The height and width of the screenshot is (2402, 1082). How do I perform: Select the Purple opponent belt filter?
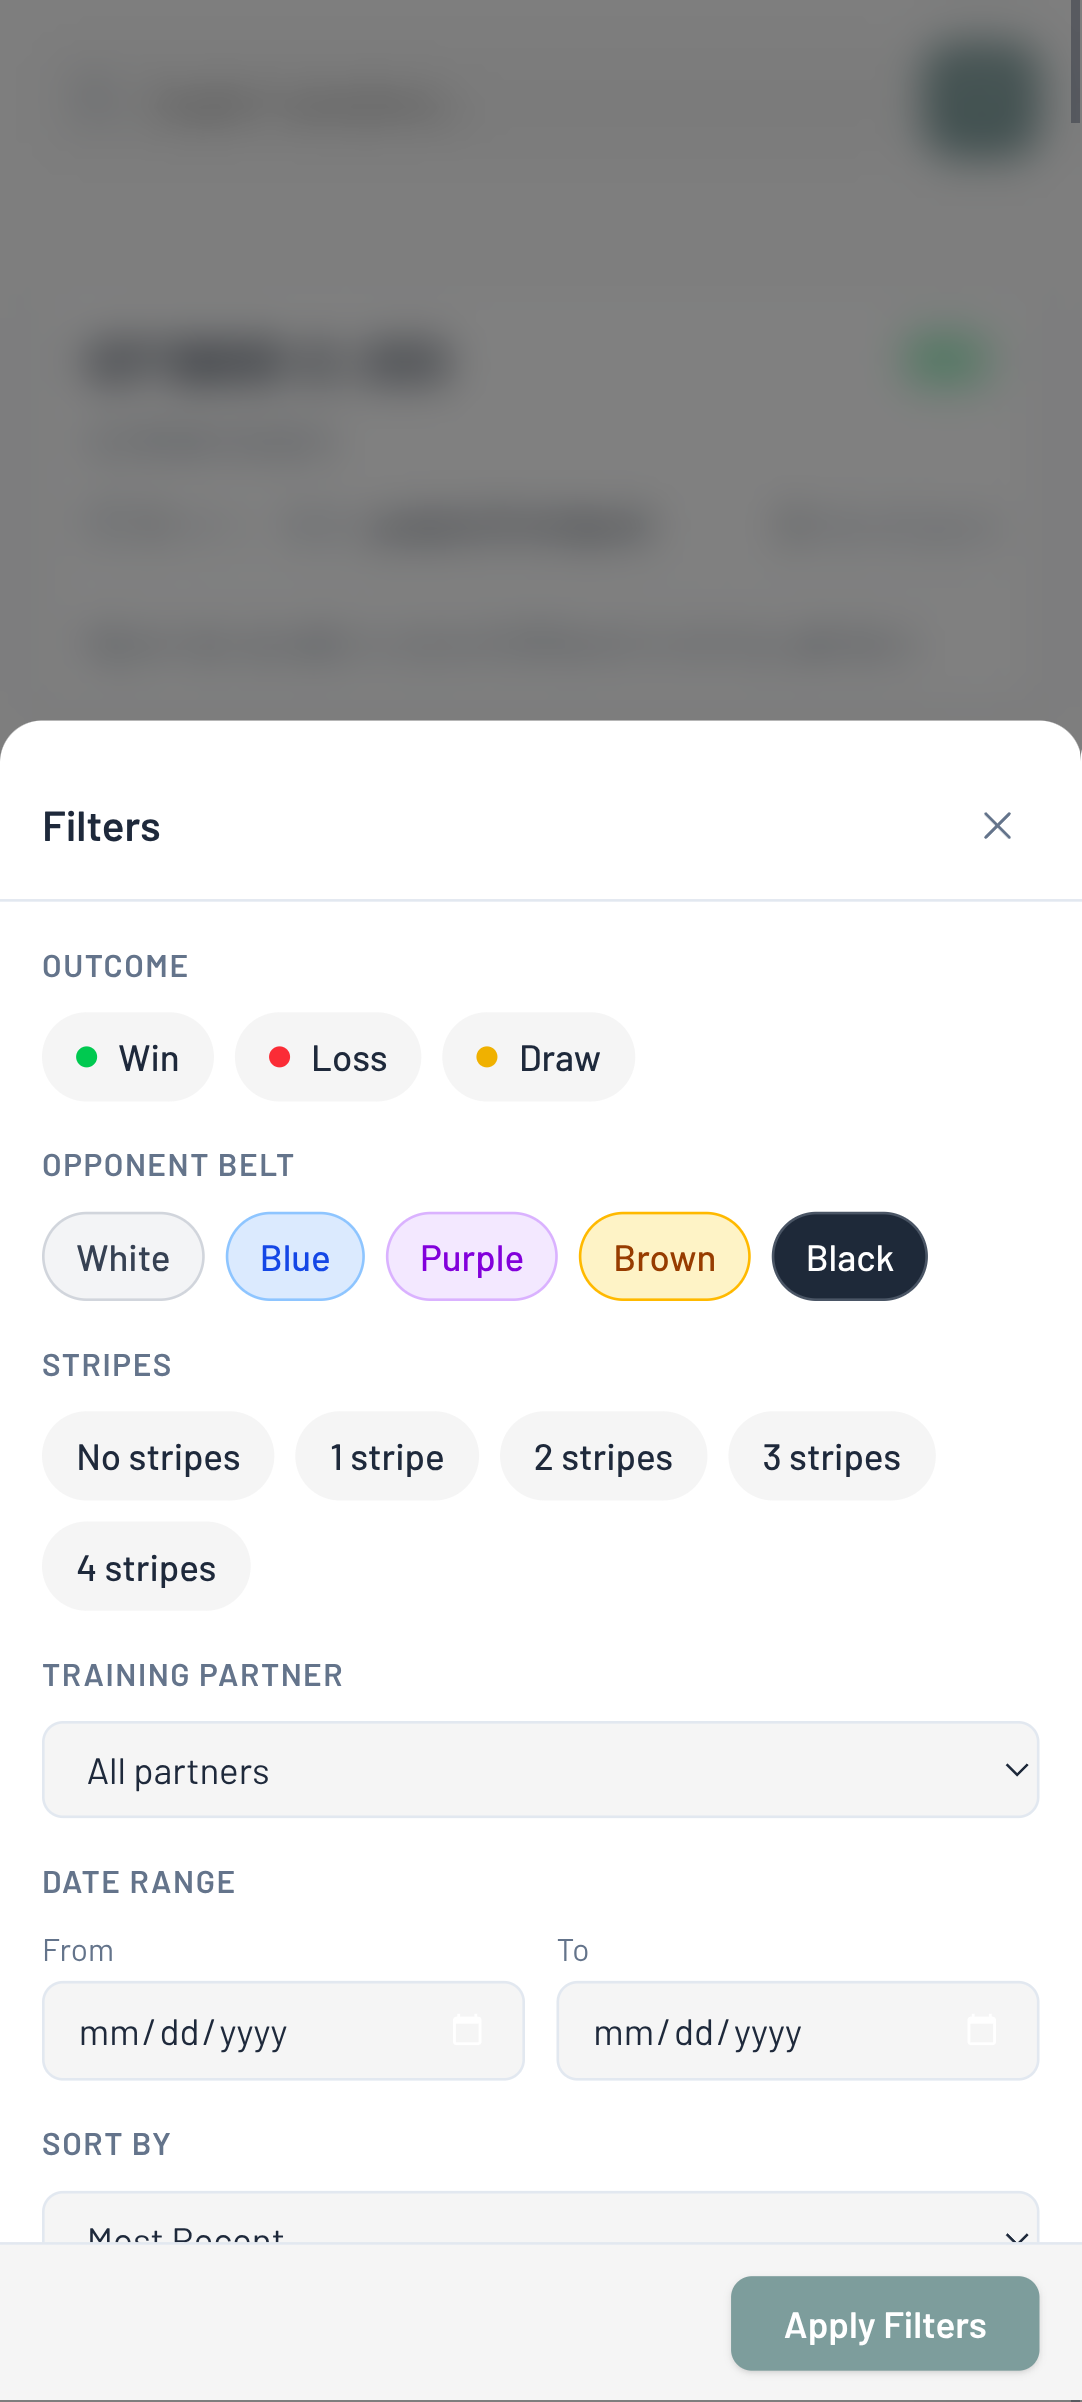471,1256
